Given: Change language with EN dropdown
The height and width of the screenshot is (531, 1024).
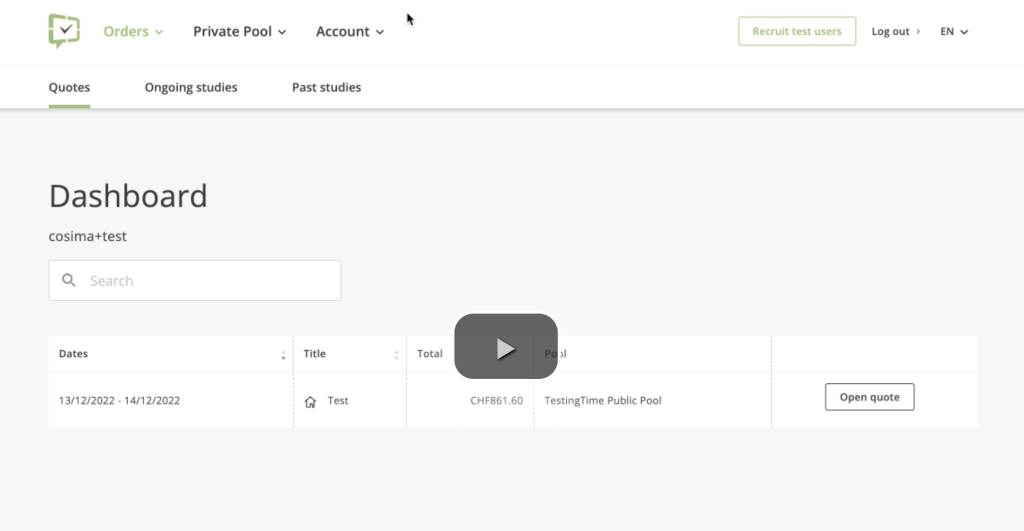Looking at the screenshot, I should coord(954,31).
